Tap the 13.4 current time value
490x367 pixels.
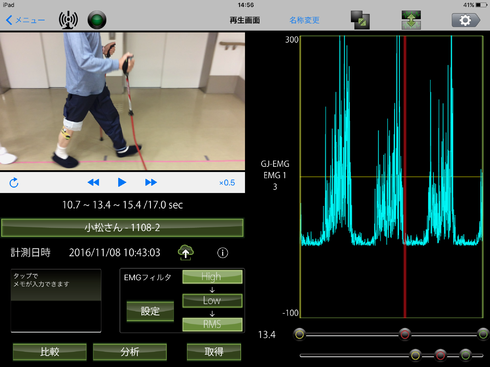pyautogui.click(x=267, y=334)
